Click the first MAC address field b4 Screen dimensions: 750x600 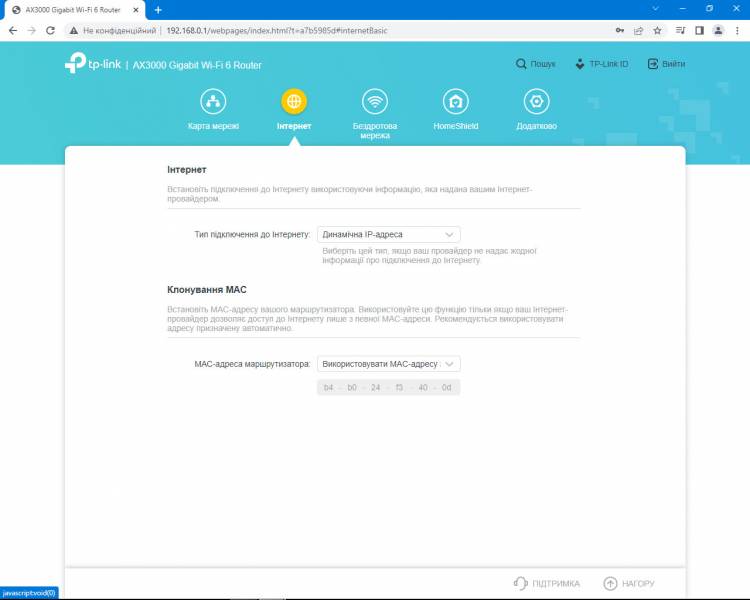(328, 387)
